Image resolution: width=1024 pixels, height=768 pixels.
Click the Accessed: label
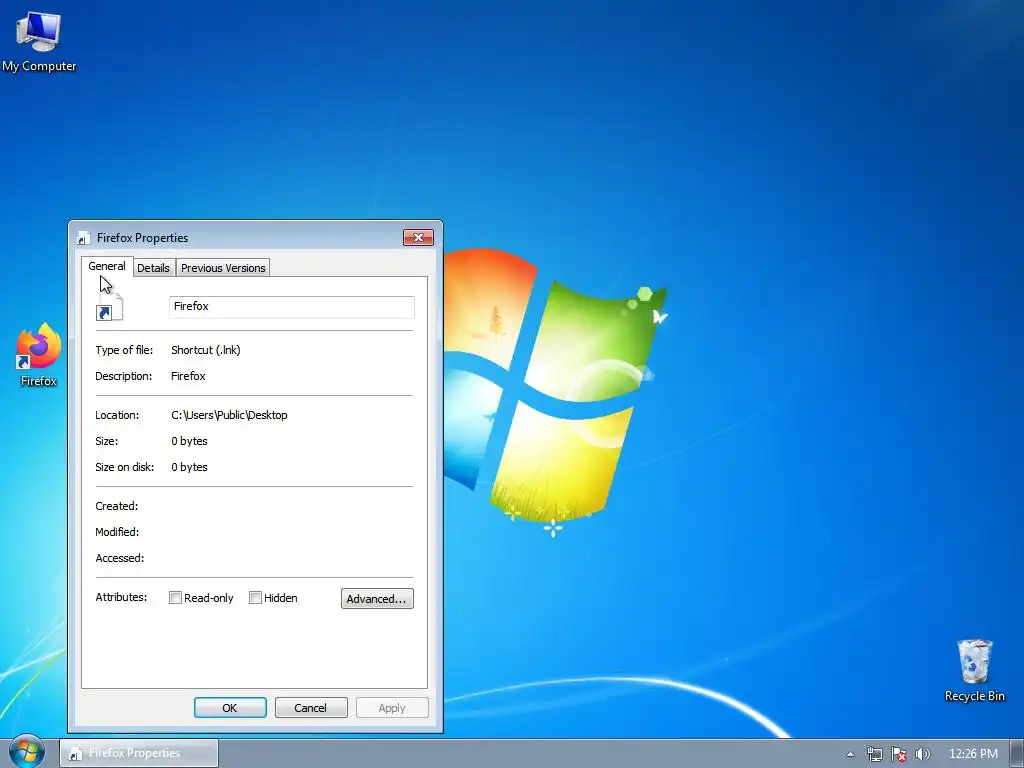pos(120,558)
